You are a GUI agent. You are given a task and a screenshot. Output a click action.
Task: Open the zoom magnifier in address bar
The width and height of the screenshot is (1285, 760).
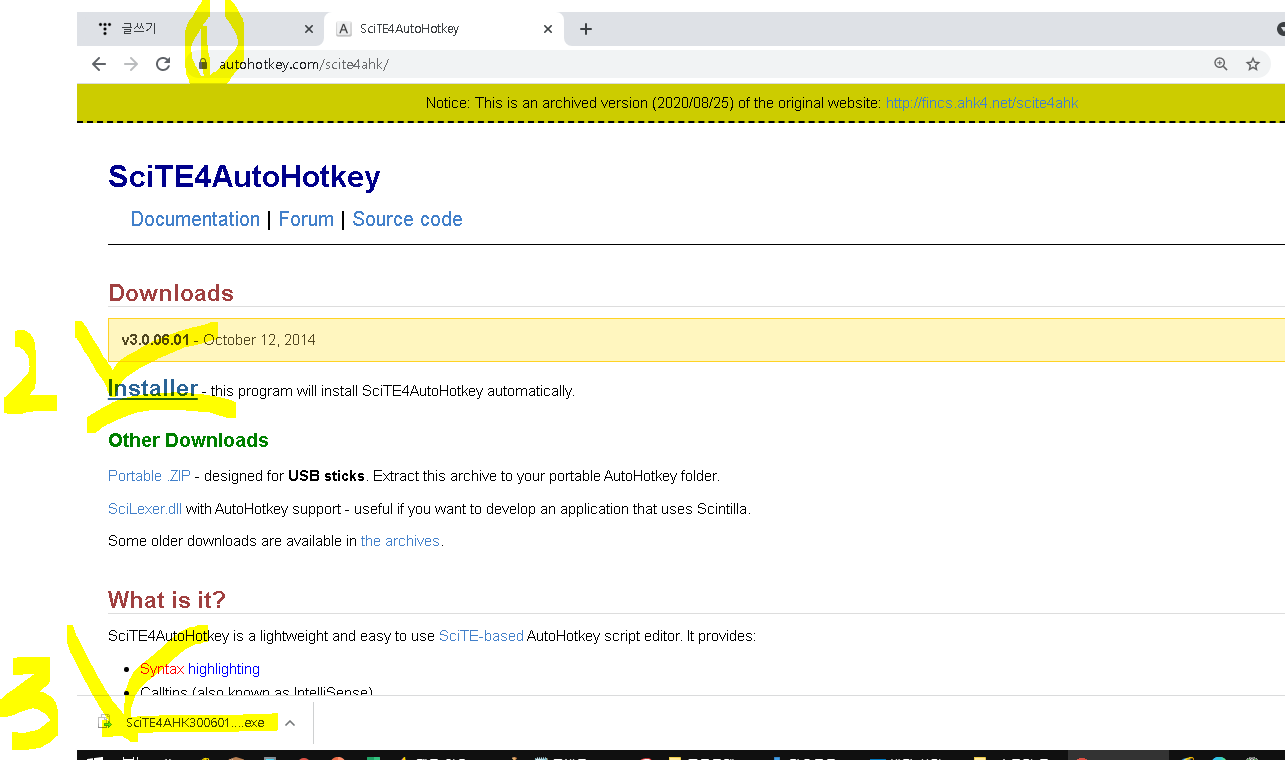tap(1220, 64)
